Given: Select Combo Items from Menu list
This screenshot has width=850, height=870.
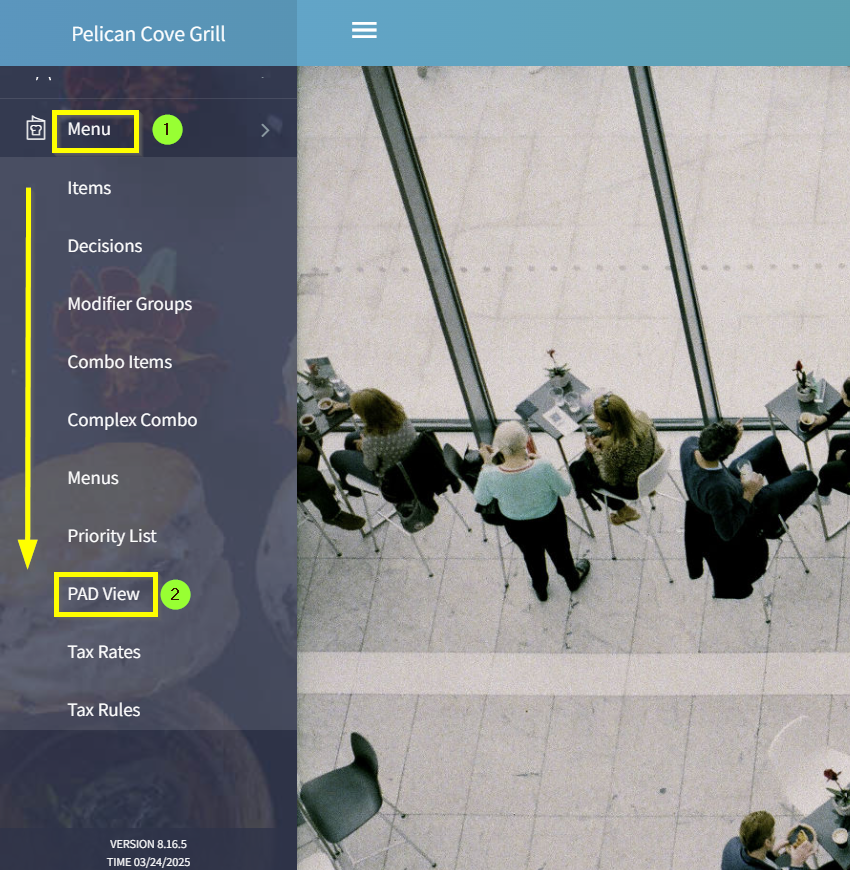Looking at the screenshot, I should 119,362.
